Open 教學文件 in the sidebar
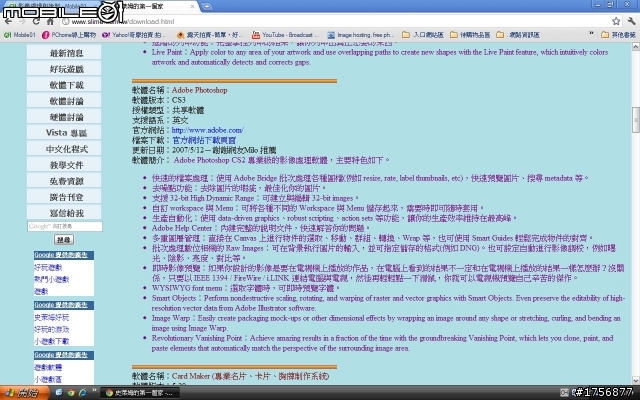Viewport: 640px width, 400px height. tap(64, 164)
